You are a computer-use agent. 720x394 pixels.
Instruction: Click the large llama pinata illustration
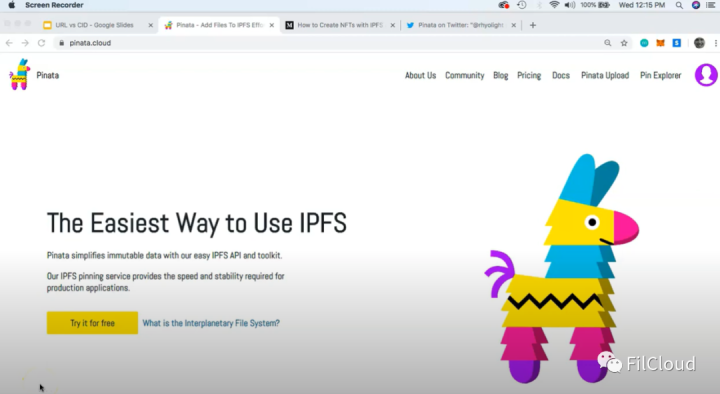tap(562, 269)
